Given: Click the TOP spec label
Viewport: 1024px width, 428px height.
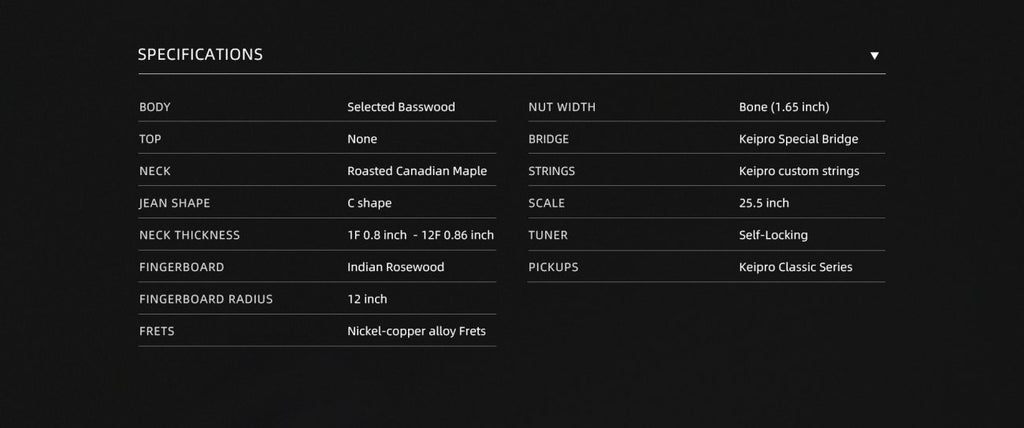Looking at the screenshot, I should pos(150,139).
